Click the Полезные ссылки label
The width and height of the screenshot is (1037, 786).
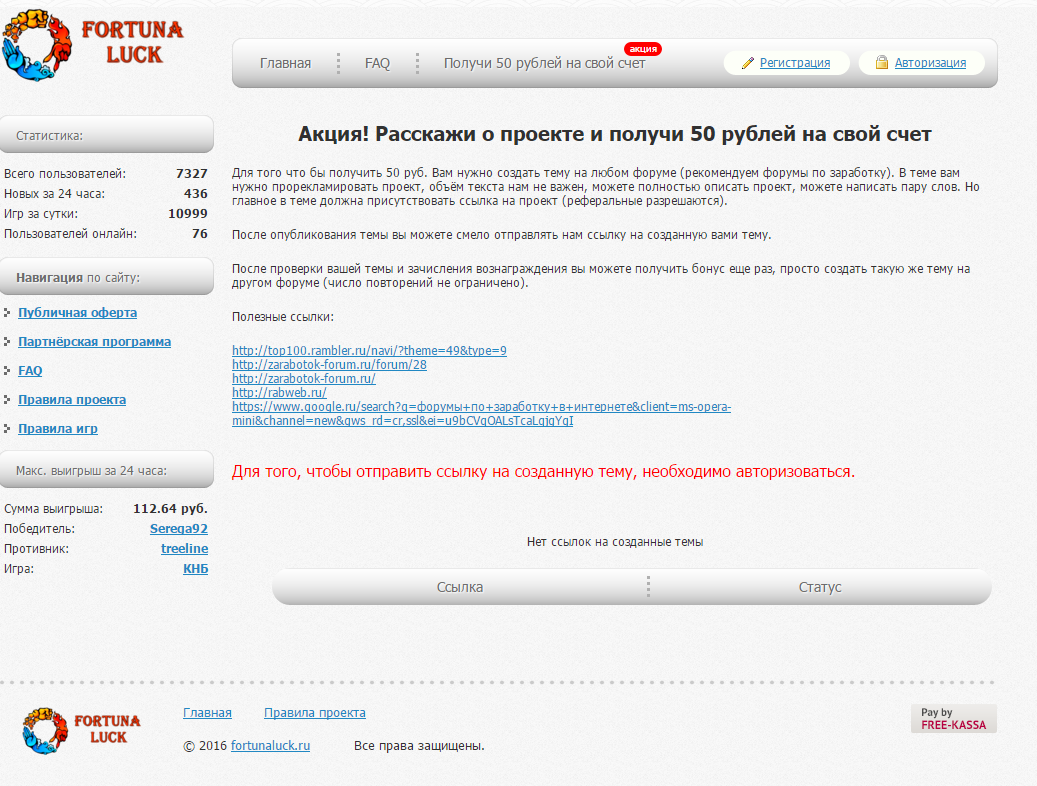click(283, 317)
